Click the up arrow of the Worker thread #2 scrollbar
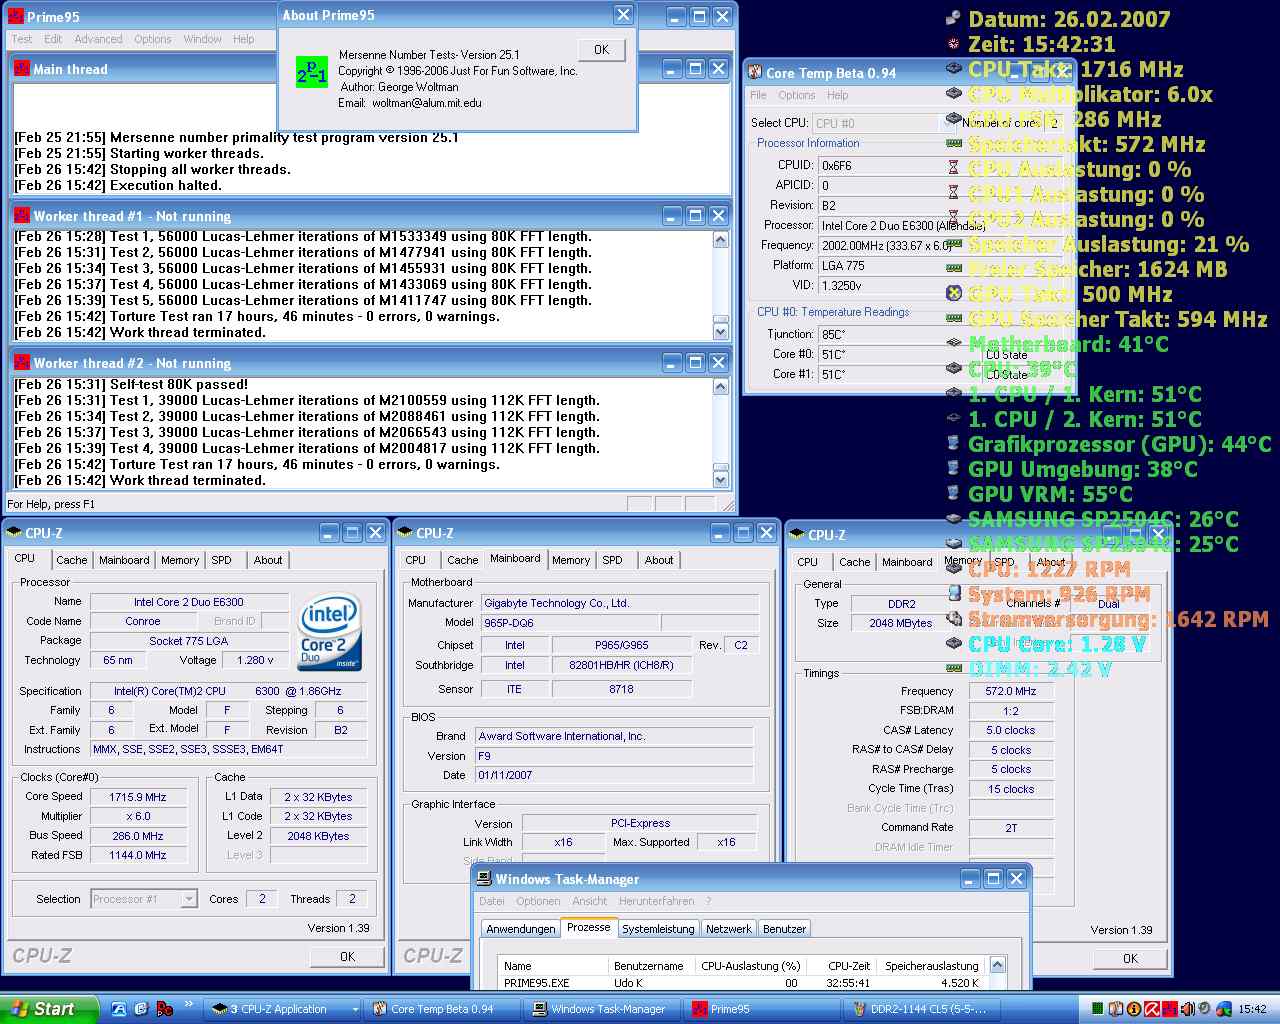This screenshot has width=1280, height=1024. pos(720,387)
